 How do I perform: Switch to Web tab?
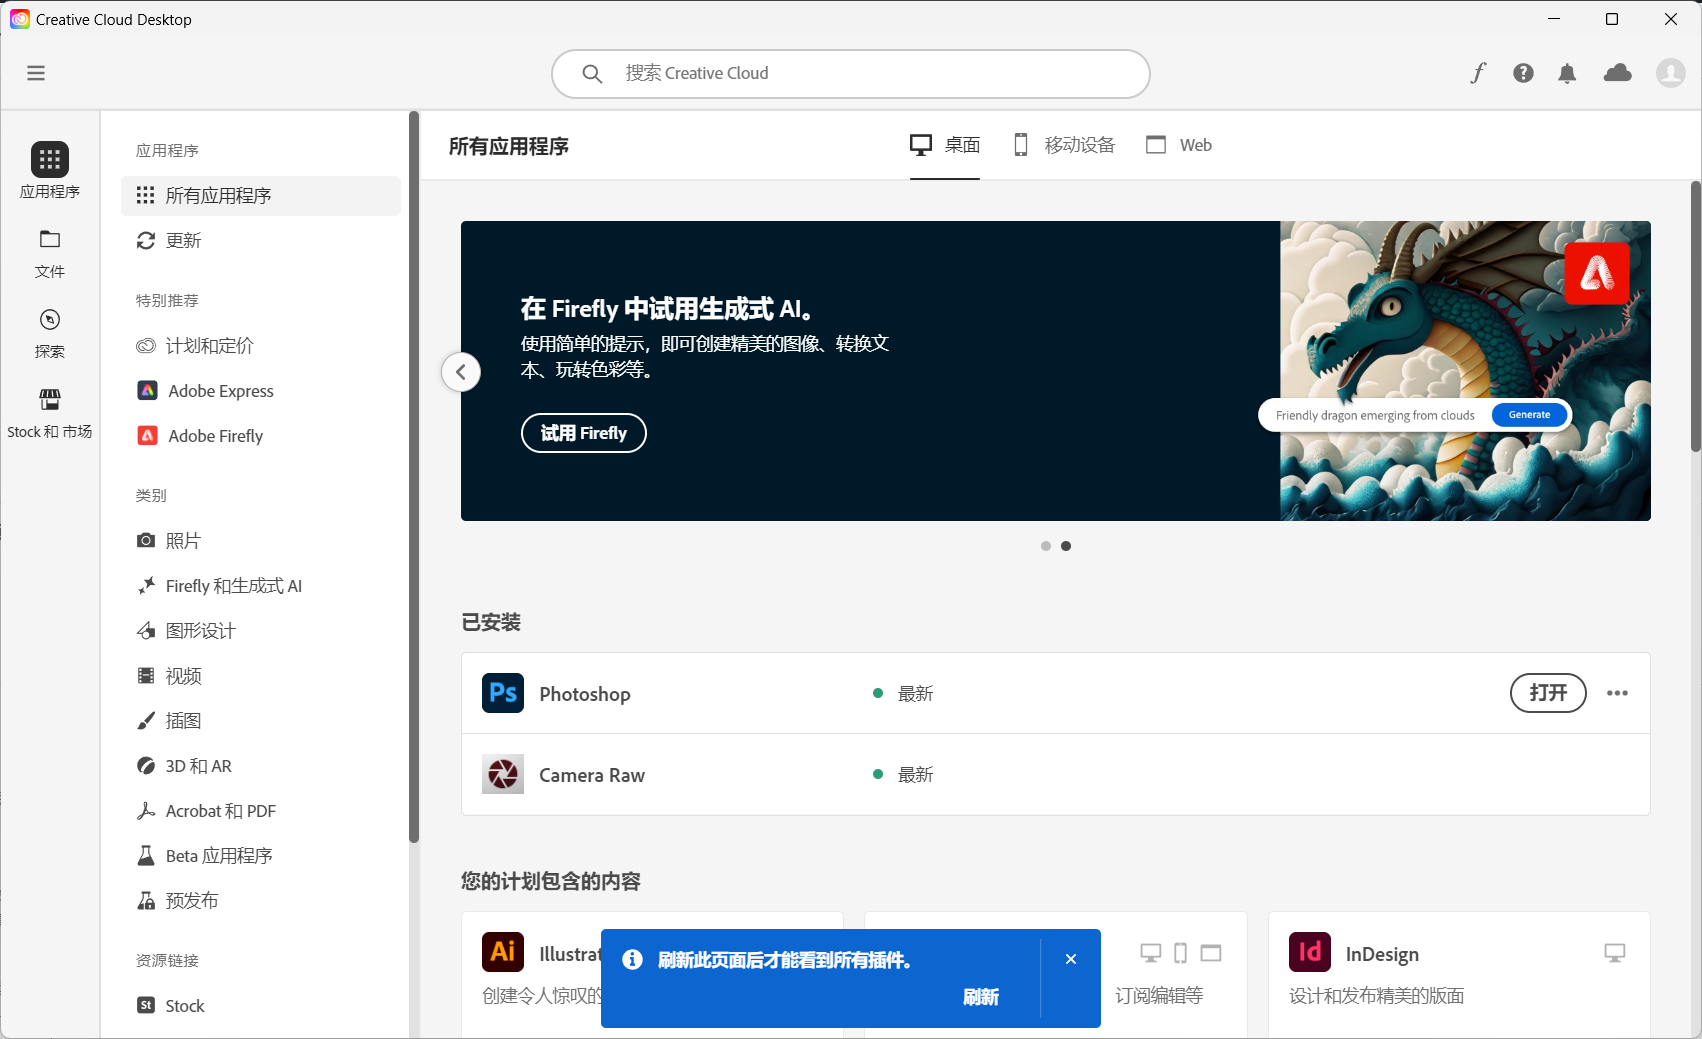(1179, 145)
